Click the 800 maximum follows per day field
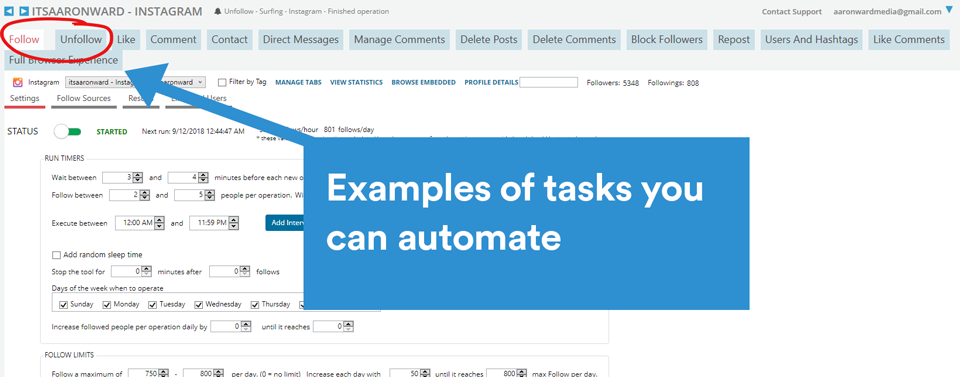Image resolution: width=960 pixels, height=377 pixels. 204,373
